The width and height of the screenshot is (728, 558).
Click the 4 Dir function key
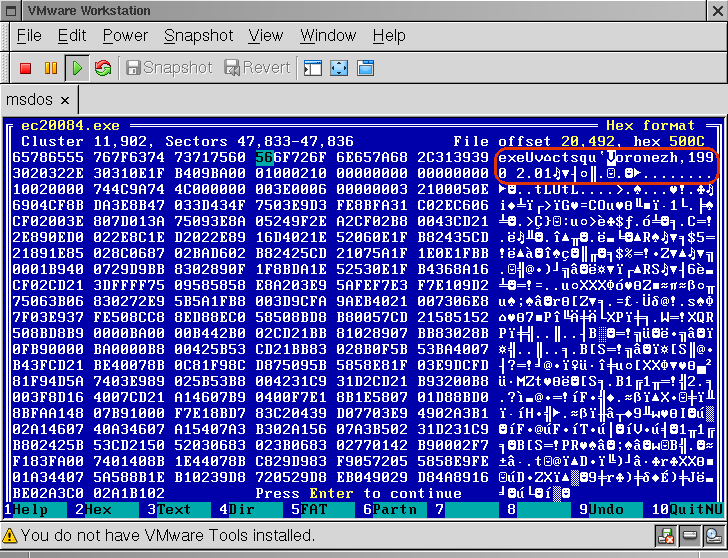pos(251,509)
